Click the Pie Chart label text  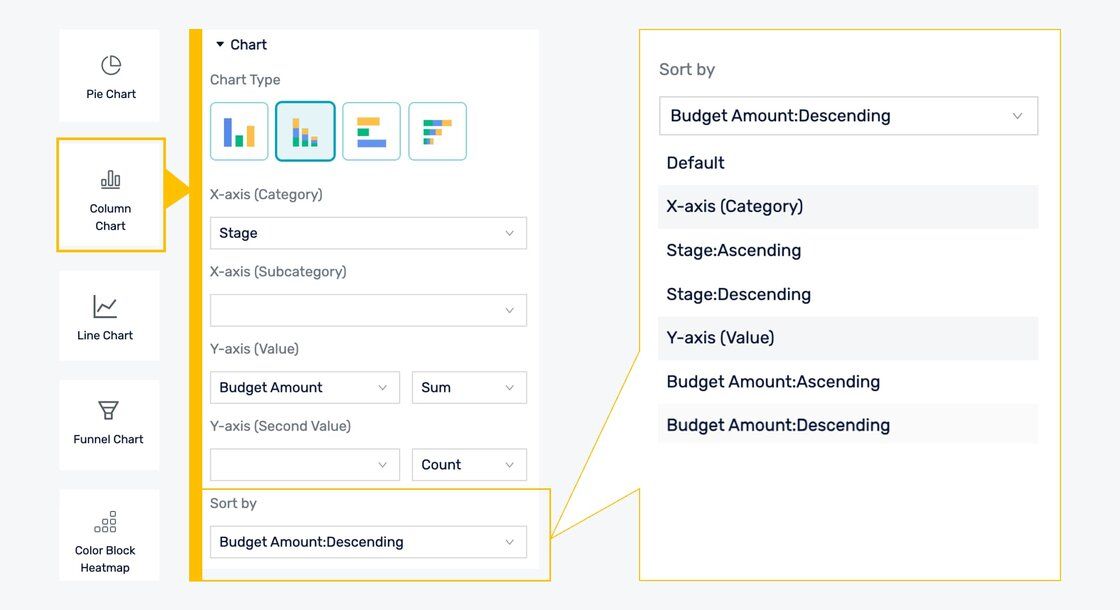click(x=111, y=94)
